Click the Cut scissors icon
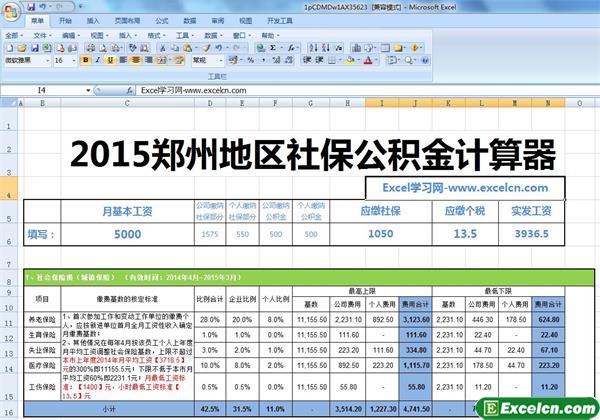600x420 pixels. coord(163,48)
